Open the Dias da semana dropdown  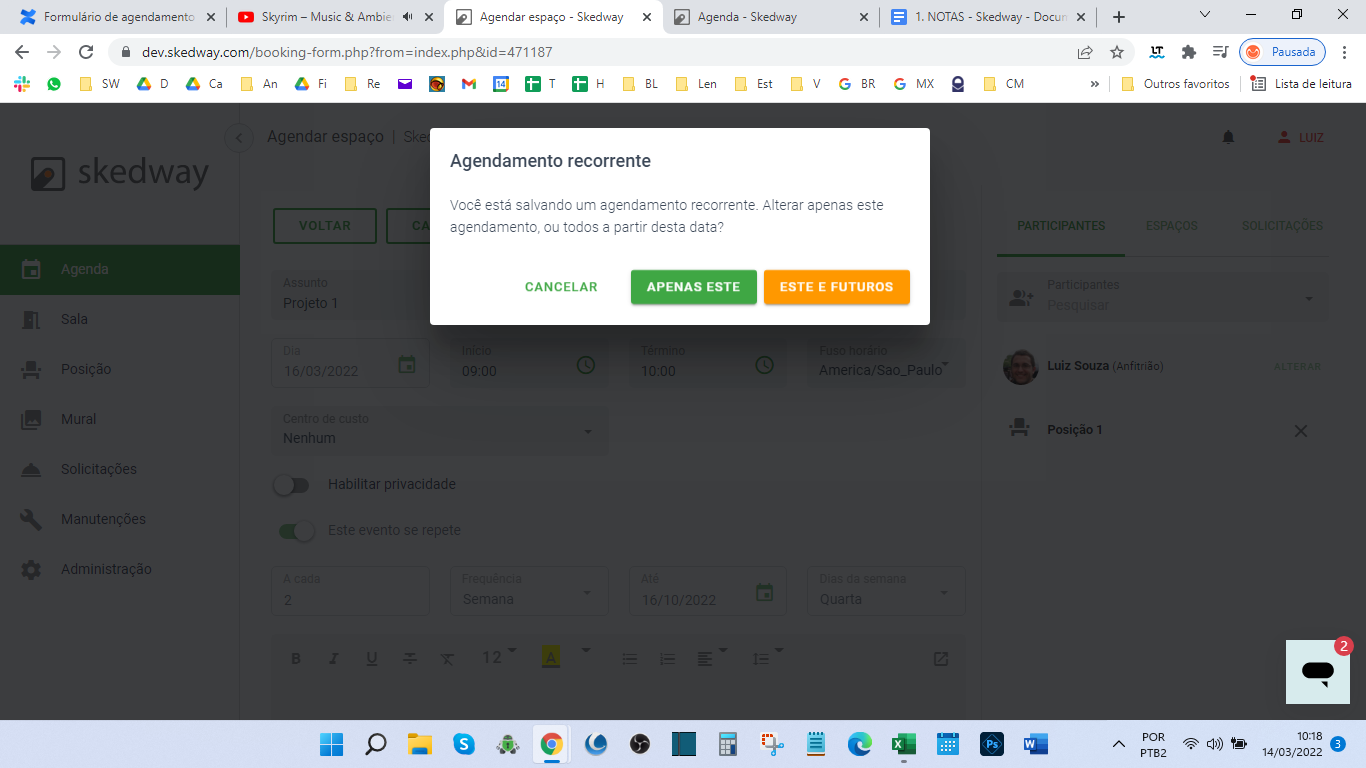coord(944,593)
